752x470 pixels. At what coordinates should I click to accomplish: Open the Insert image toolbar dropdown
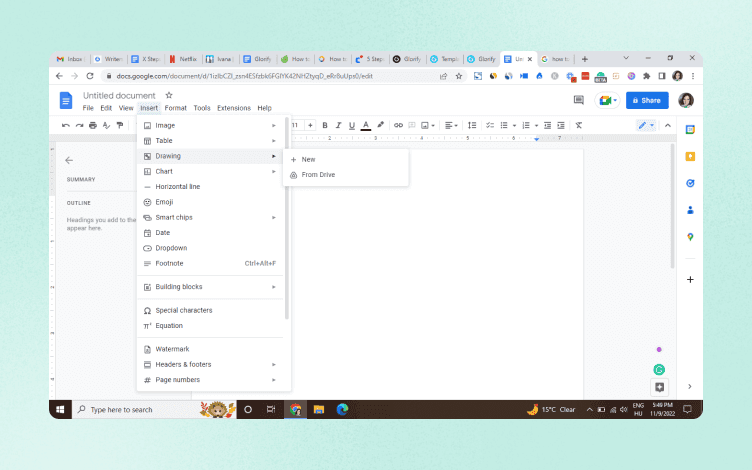[x=427, y=126]
